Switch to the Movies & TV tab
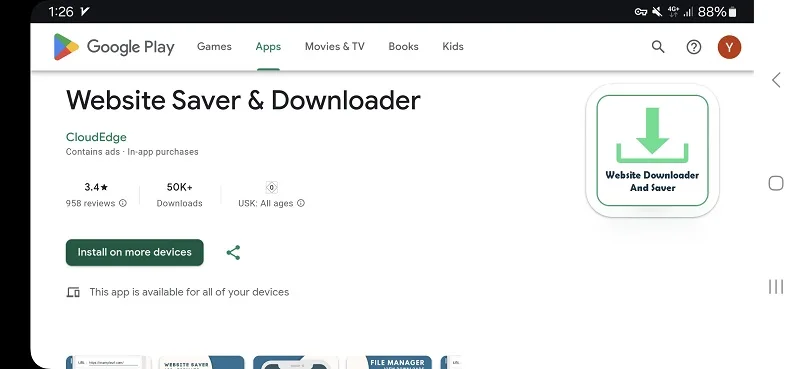 click(x=335, y=46)
